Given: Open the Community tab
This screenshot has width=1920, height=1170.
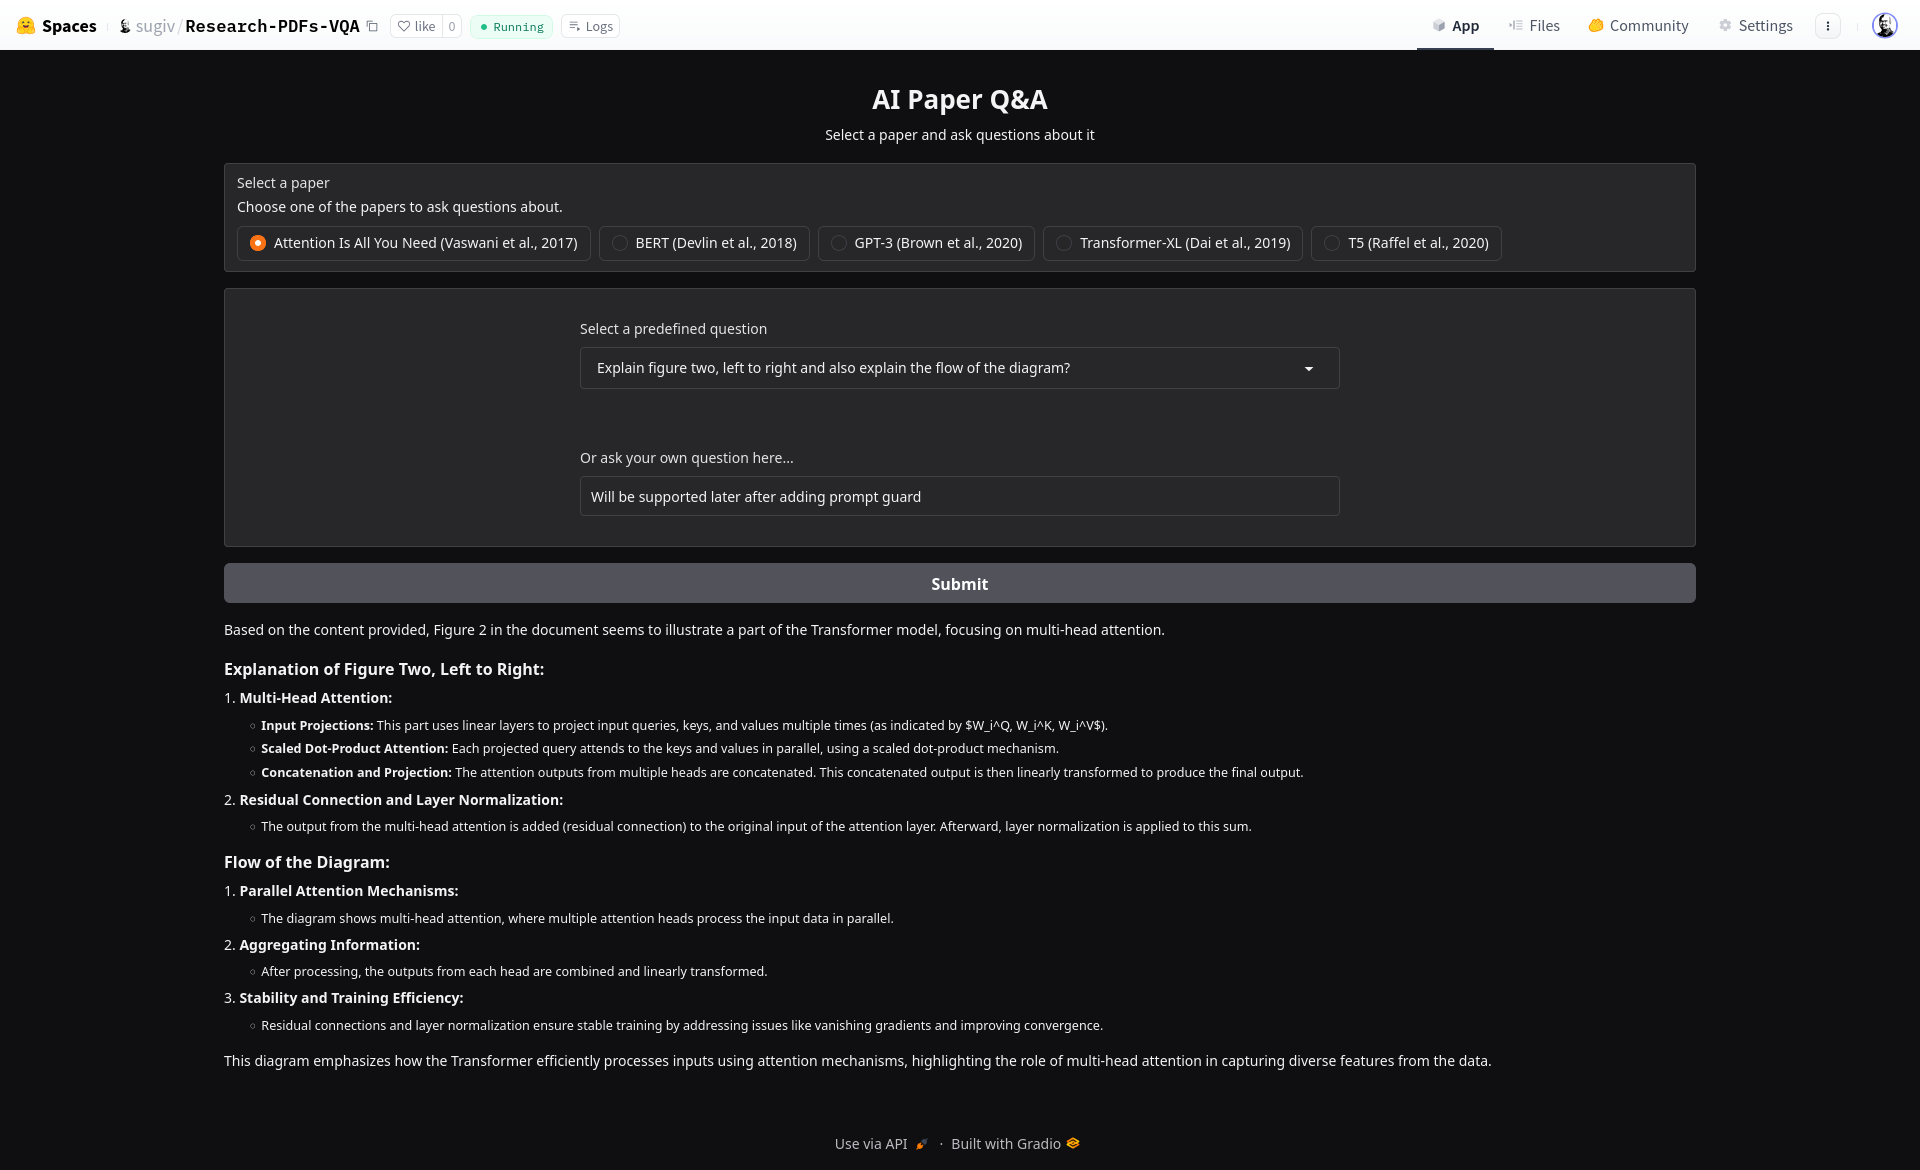Looking at the screenshot, I should [1638, 26].
